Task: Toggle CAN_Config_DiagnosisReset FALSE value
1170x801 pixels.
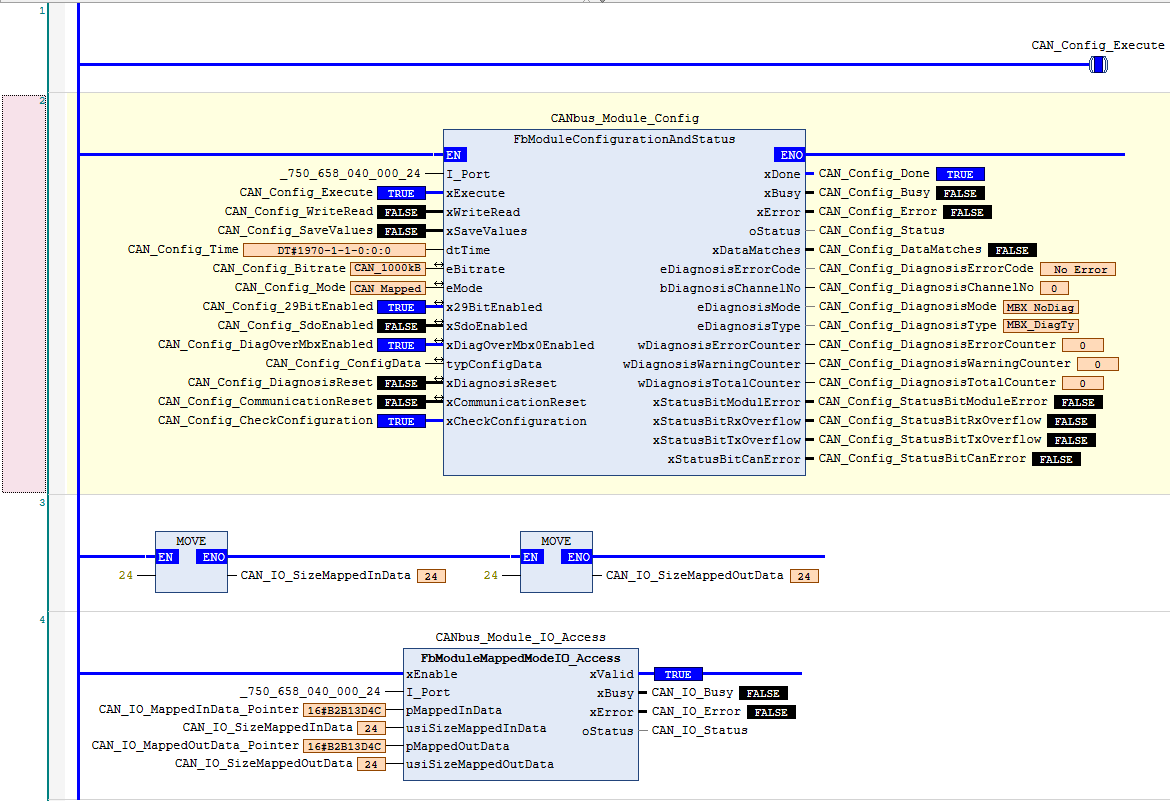Action: (x=401, y=383)
